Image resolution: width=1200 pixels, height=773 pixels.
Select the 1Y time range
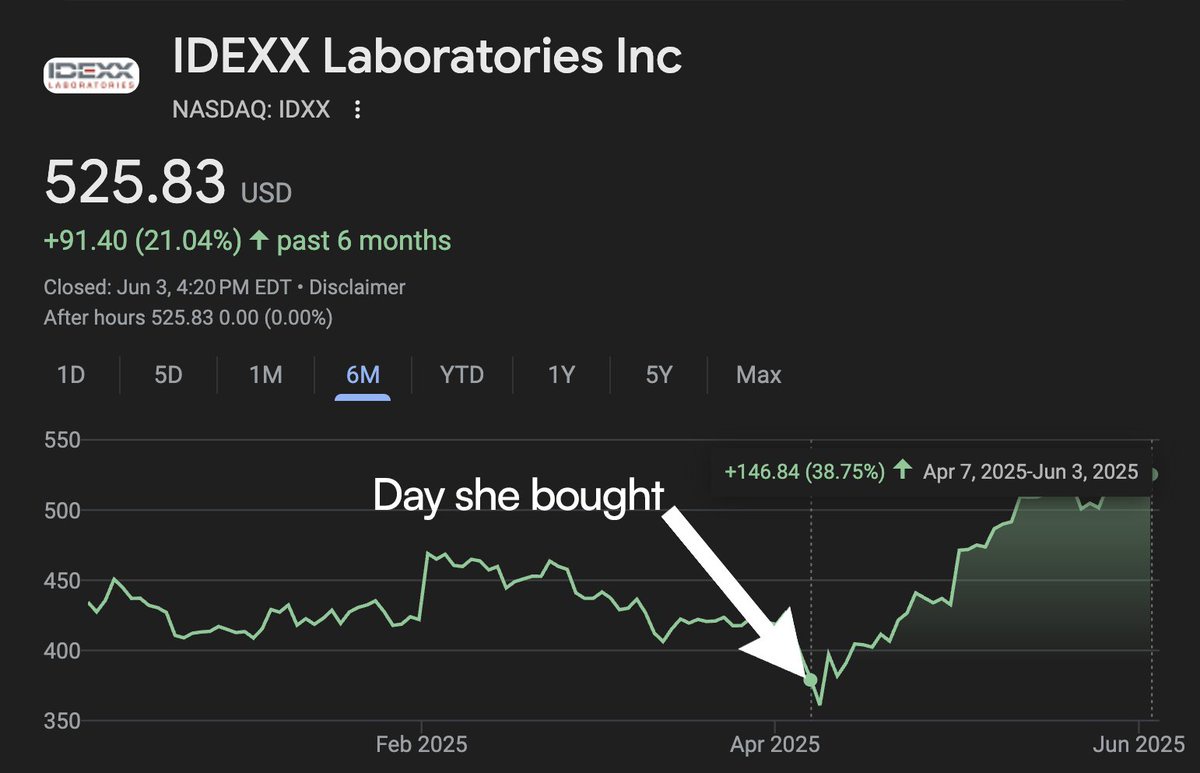pyautogui.click(x=561, y=375)
